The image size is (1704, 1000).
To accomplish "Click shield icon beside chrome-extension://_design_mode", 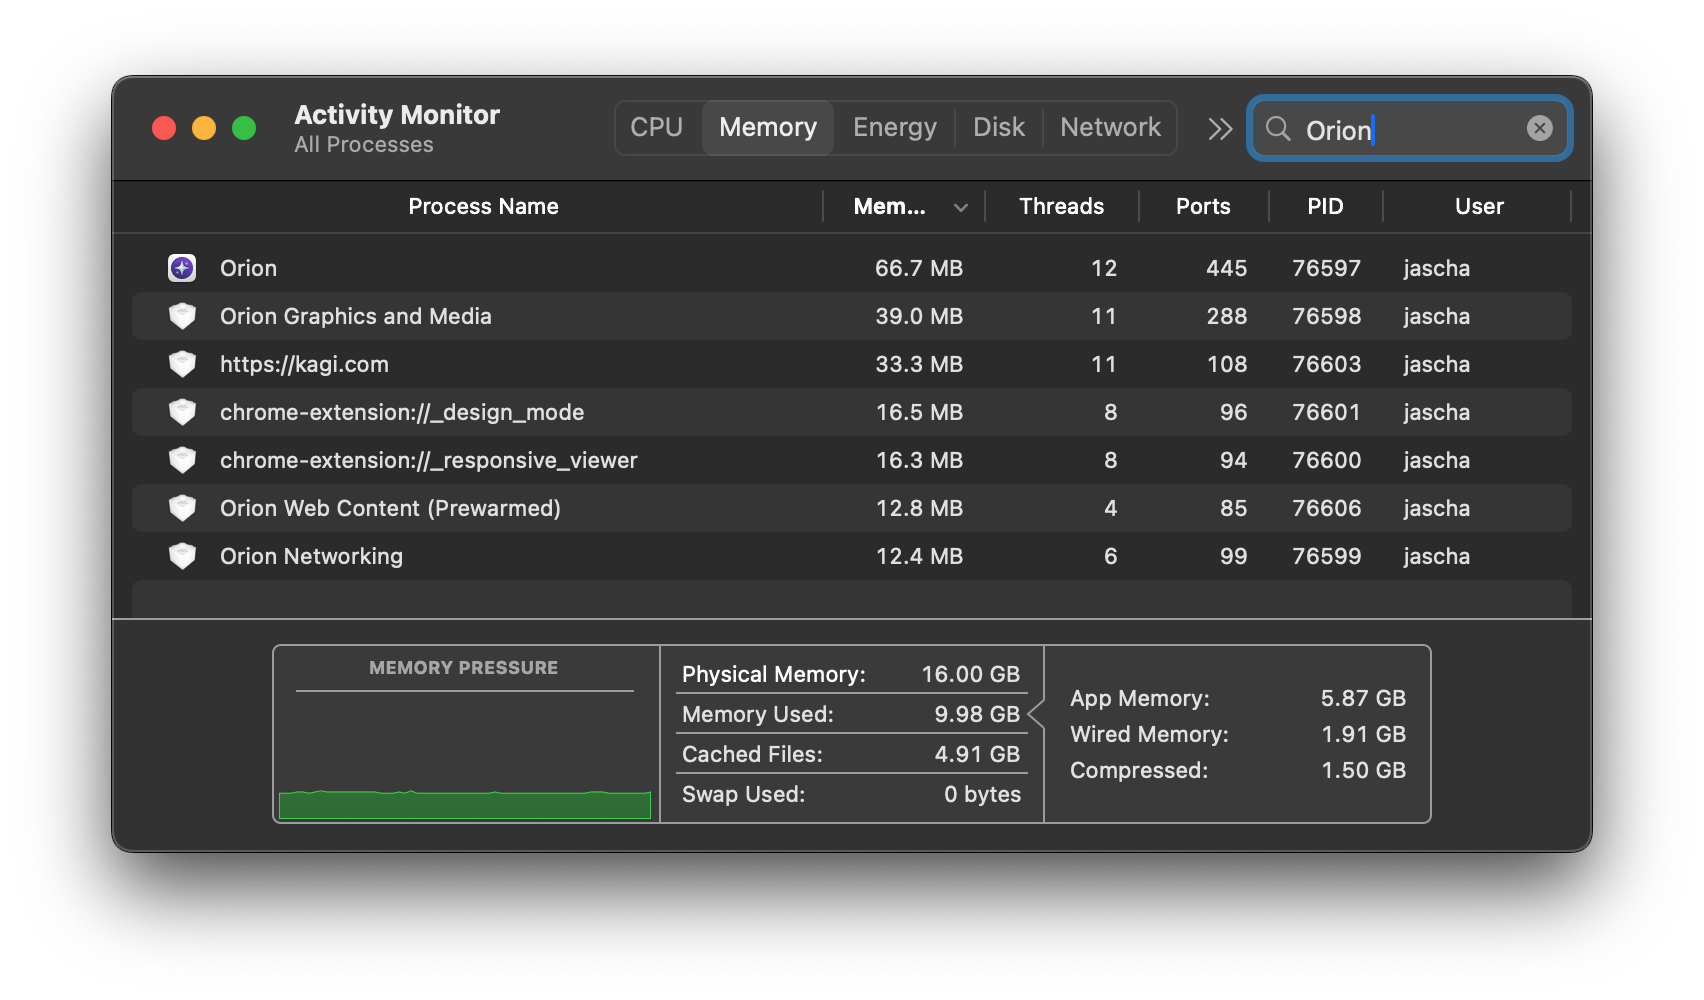I will tap(182, 412).
